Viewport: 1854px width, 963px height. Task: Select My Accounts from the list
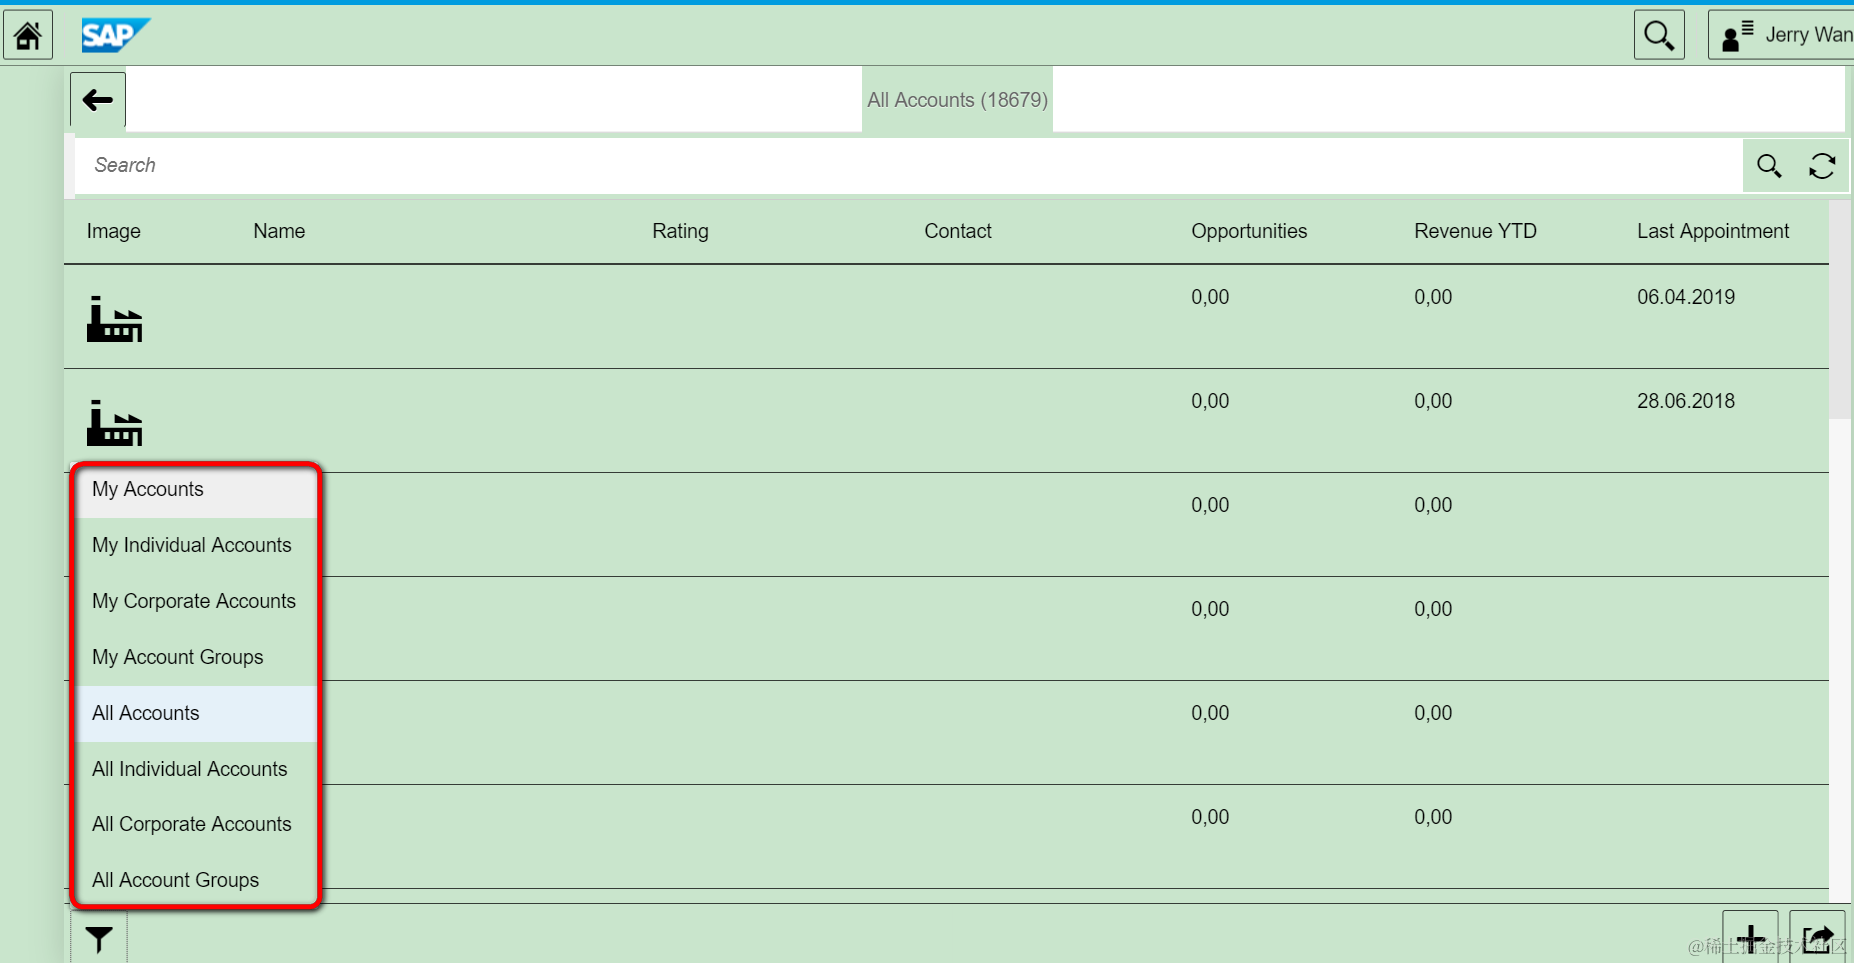tap(198, 490)
